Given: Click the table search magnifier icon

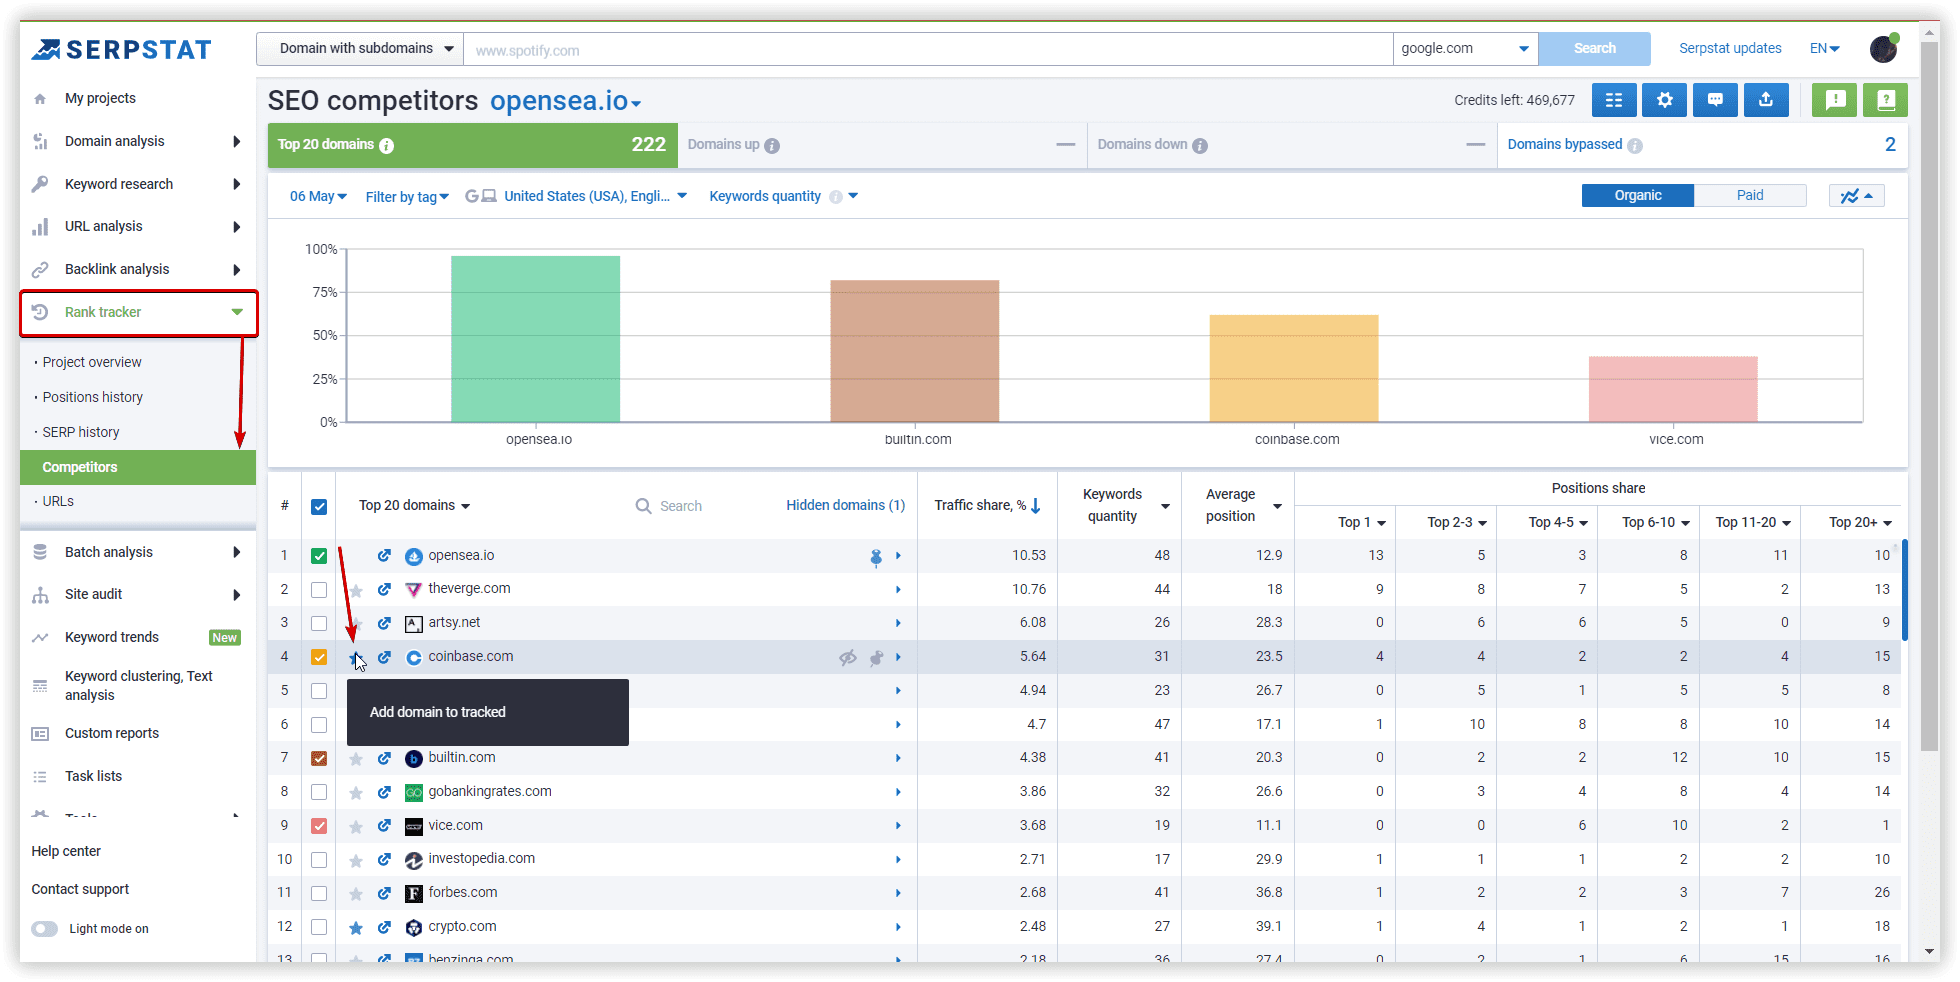Looking at the screenshot, I should (x=644, y=506).
